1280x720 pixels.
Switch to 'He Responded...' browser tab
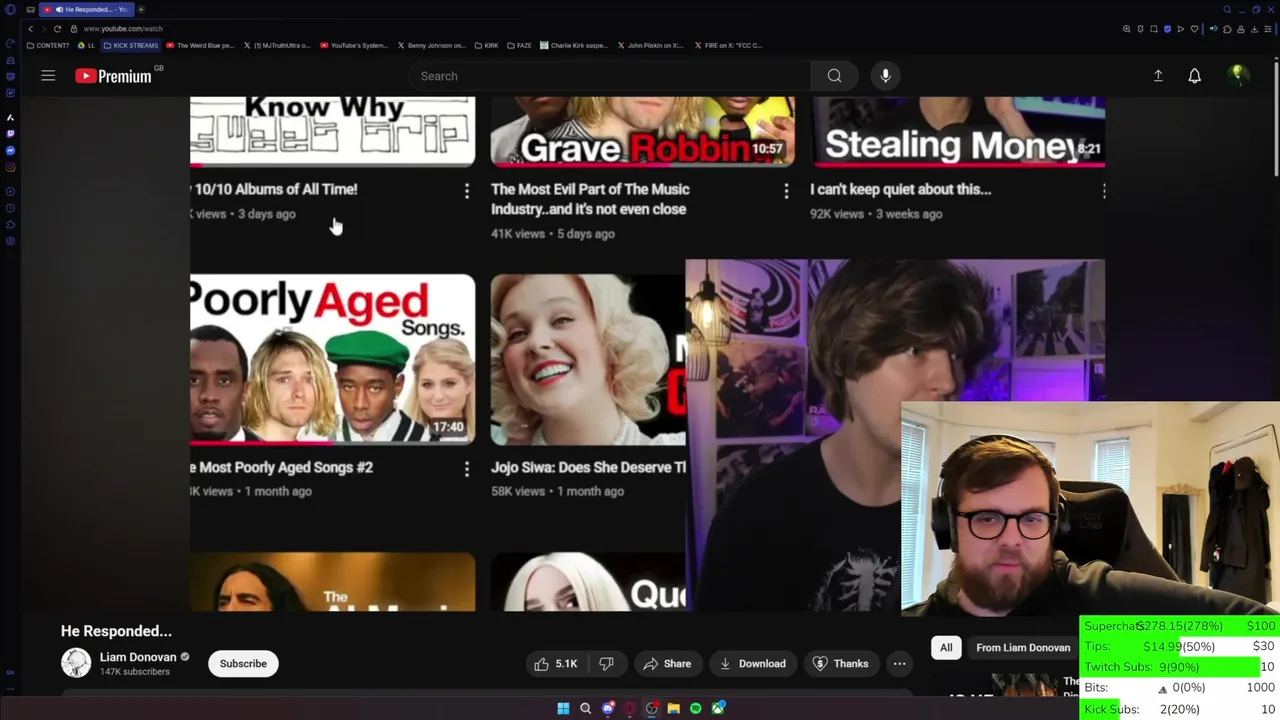86,9
